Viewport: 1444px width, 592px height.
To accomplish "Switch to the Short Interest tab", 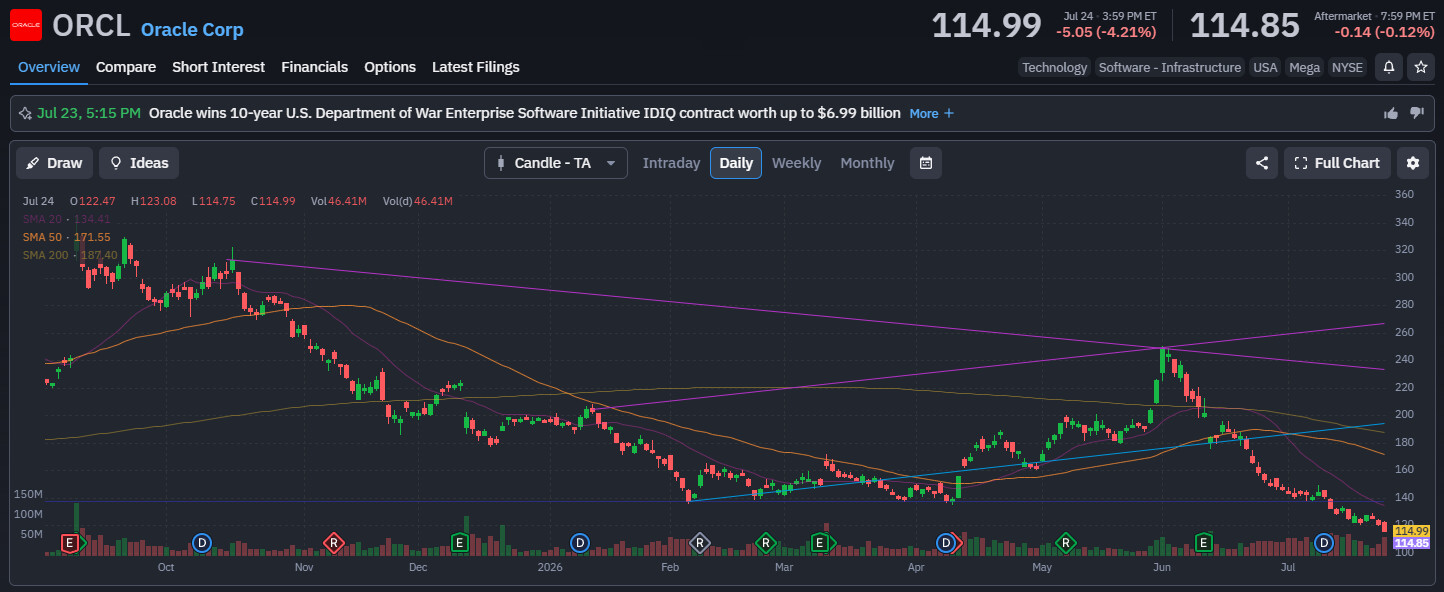I will coord(218,67).
